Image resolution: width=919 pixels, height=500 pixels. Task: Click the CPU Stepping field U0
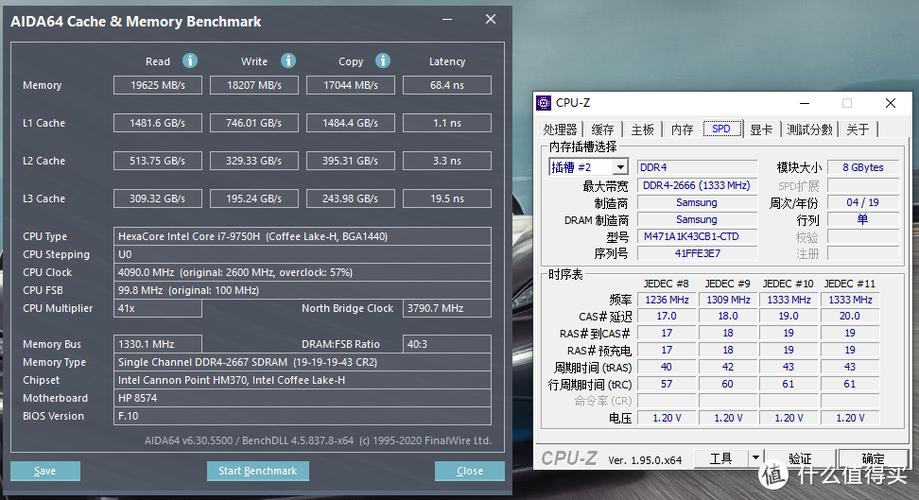[302, 254]
